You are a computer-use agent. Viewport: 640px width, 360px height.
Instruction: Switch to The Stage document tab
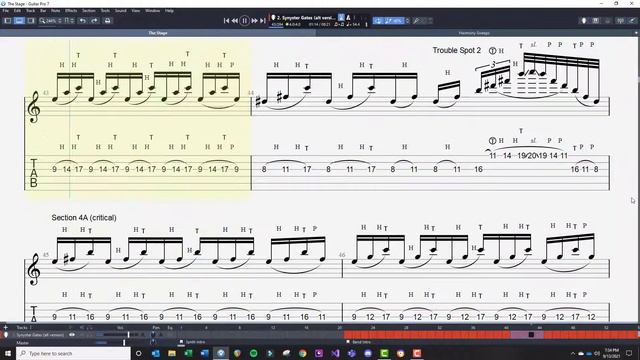pyautogui.click(x=158, y=33)
